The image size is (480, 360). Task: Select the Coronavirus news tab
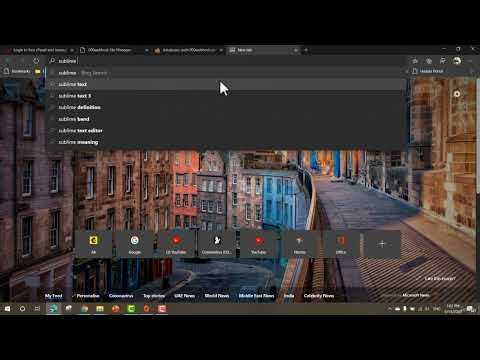click(x=121, y=296)
